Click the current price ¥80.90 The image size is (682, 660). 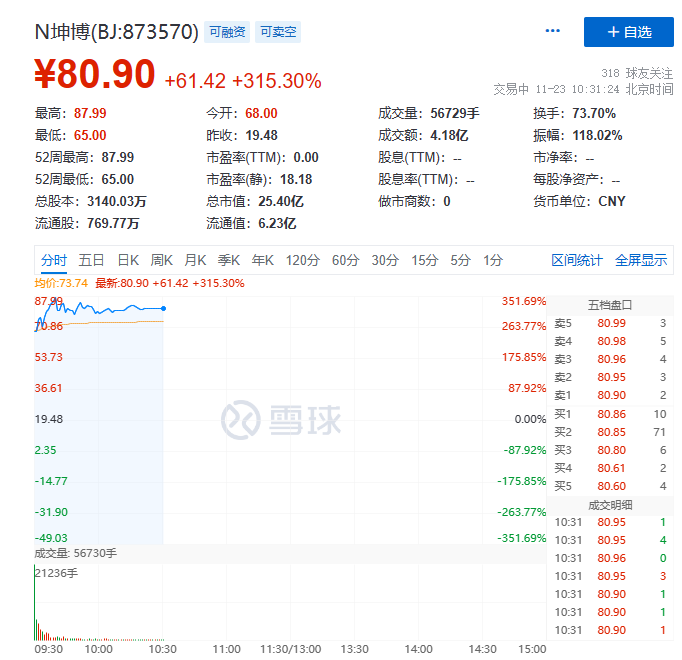click(94, 74)
